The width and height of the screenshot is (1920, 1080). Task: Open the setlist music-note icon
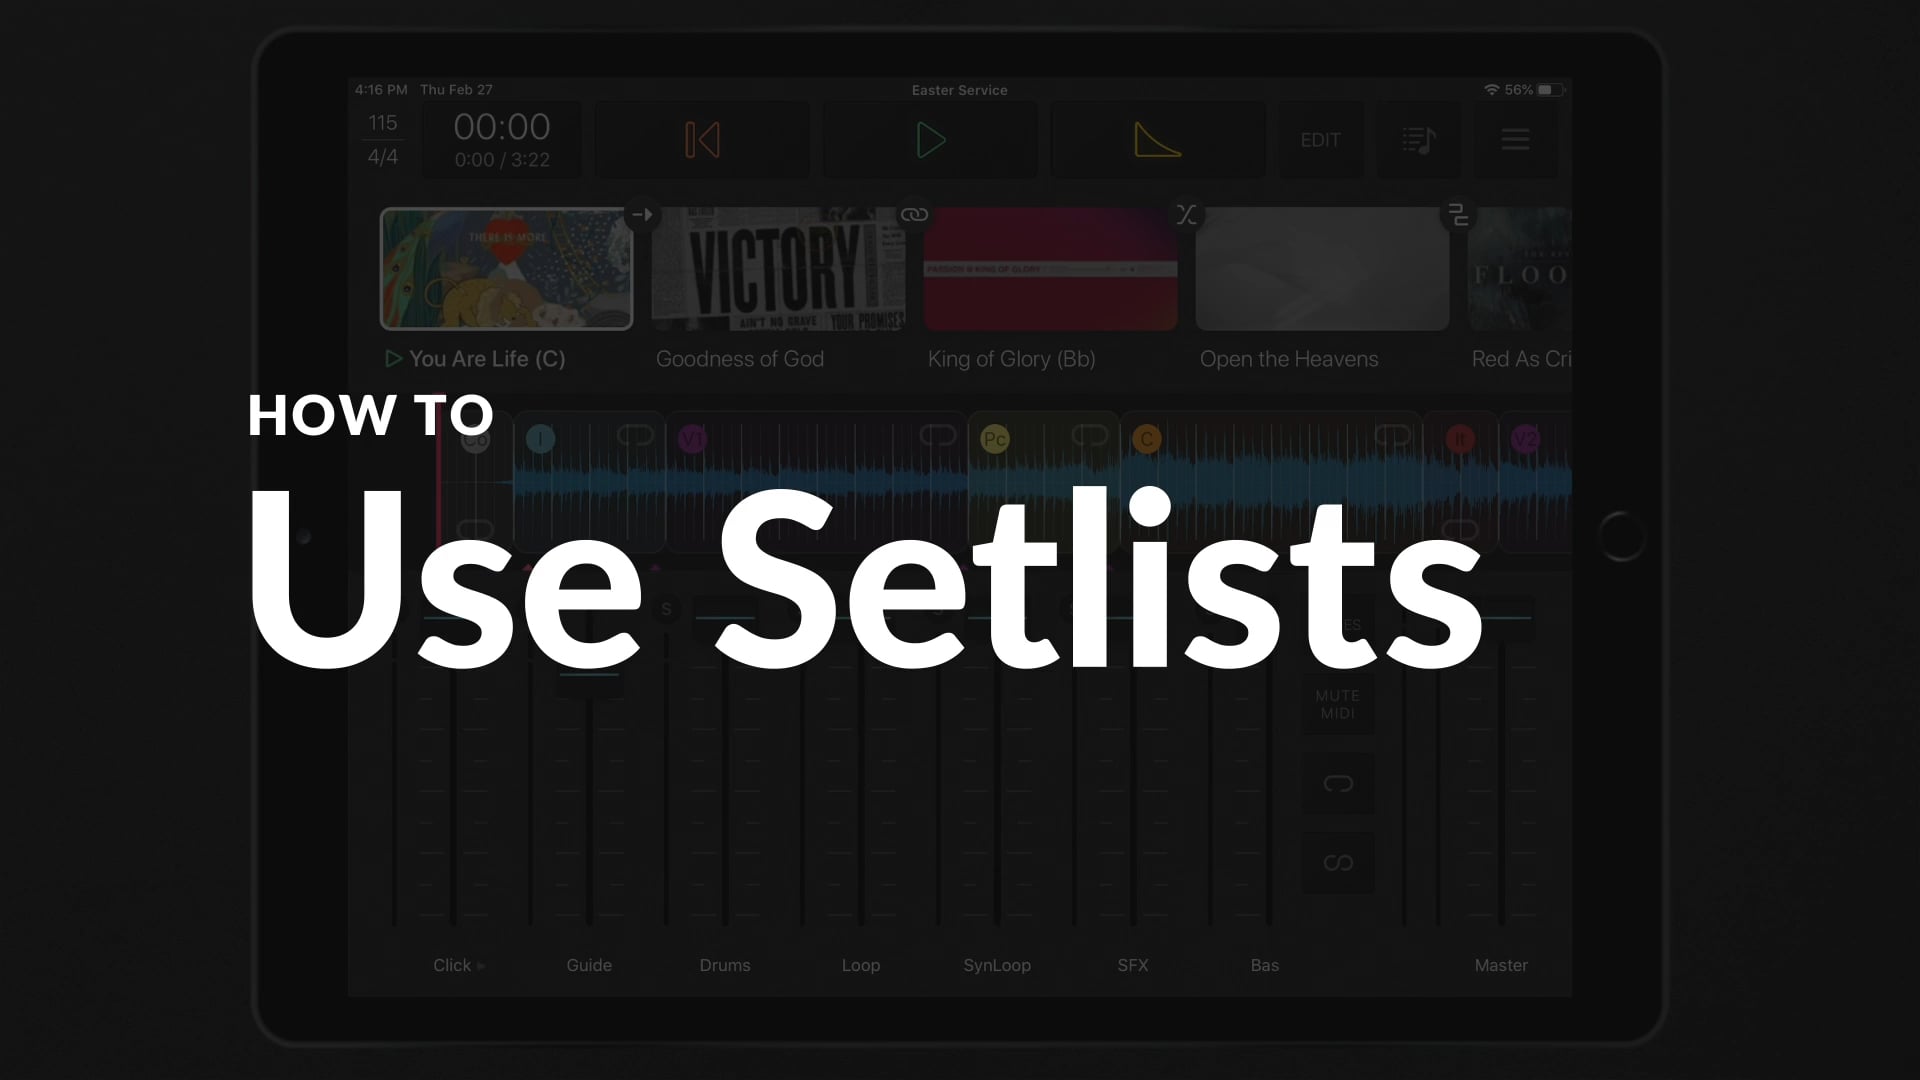tap(1418, 140)
